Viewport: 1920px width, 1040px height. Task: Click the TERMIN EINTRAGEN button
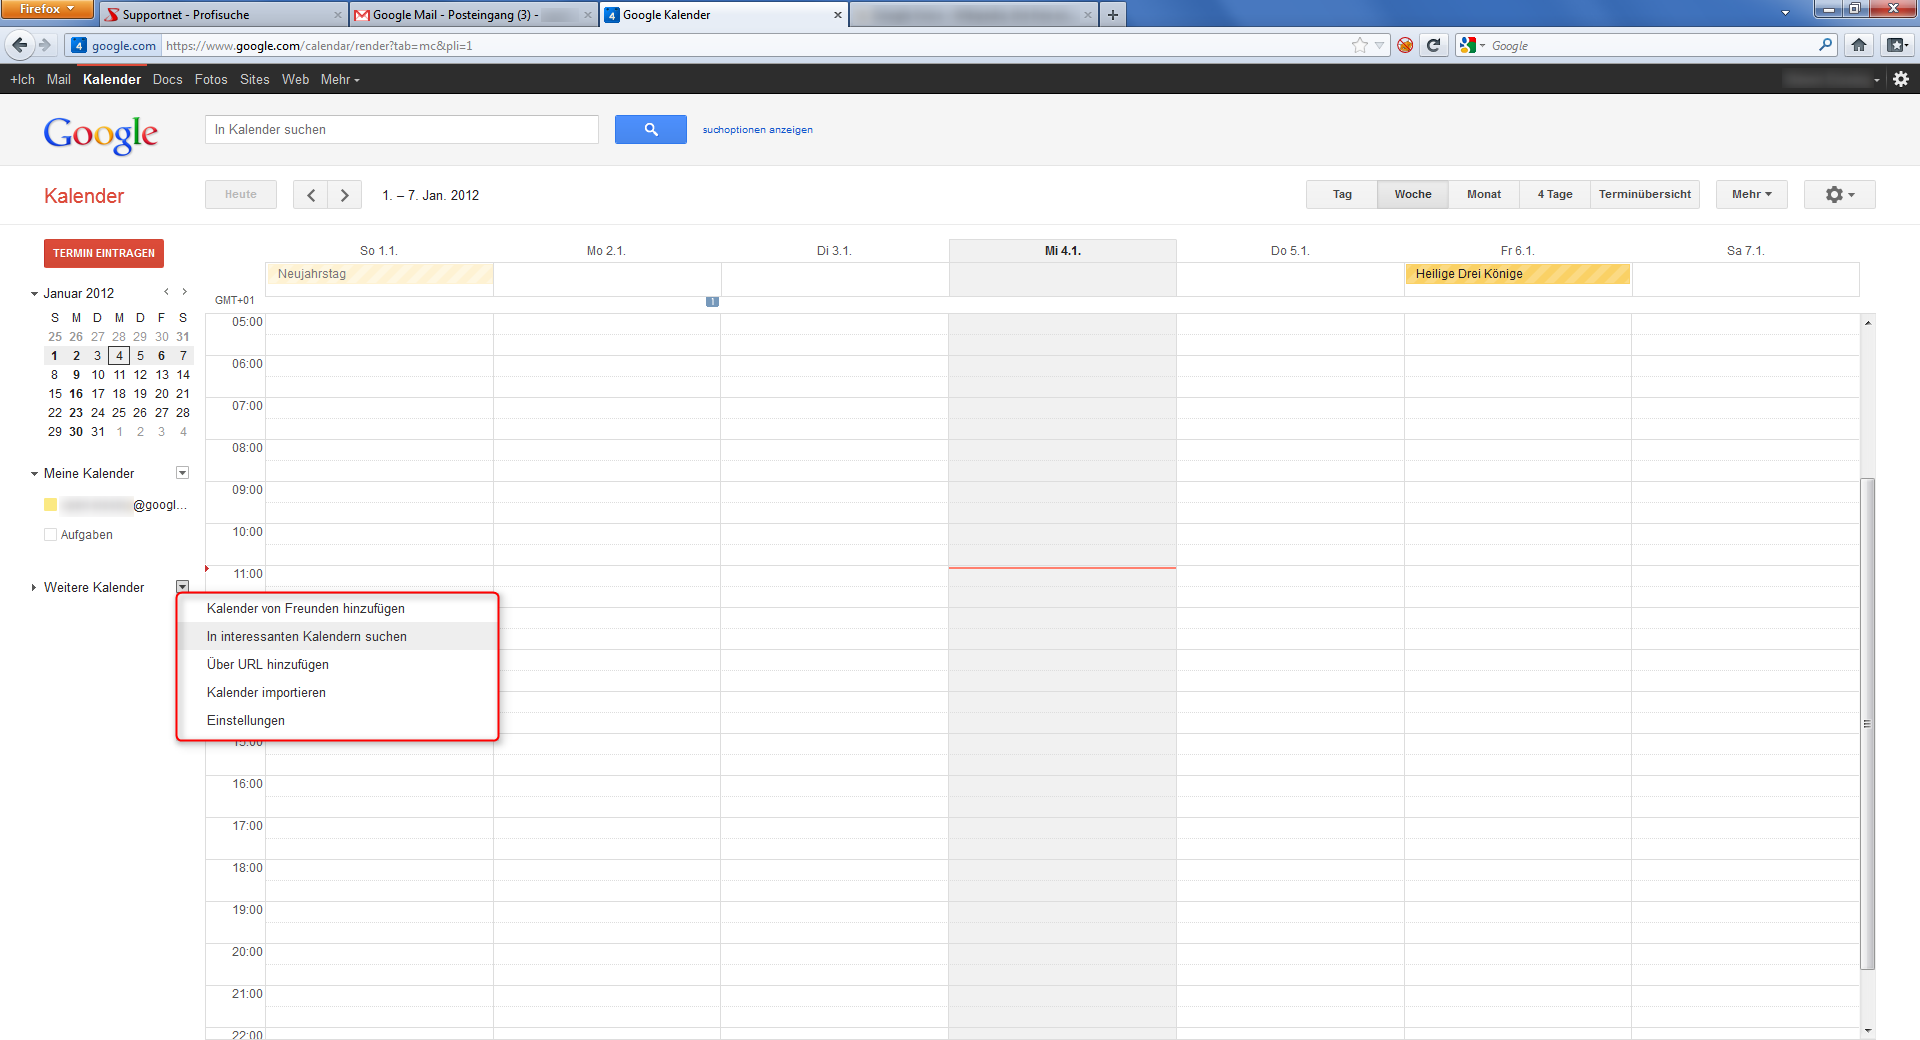(x=103, y=253)
